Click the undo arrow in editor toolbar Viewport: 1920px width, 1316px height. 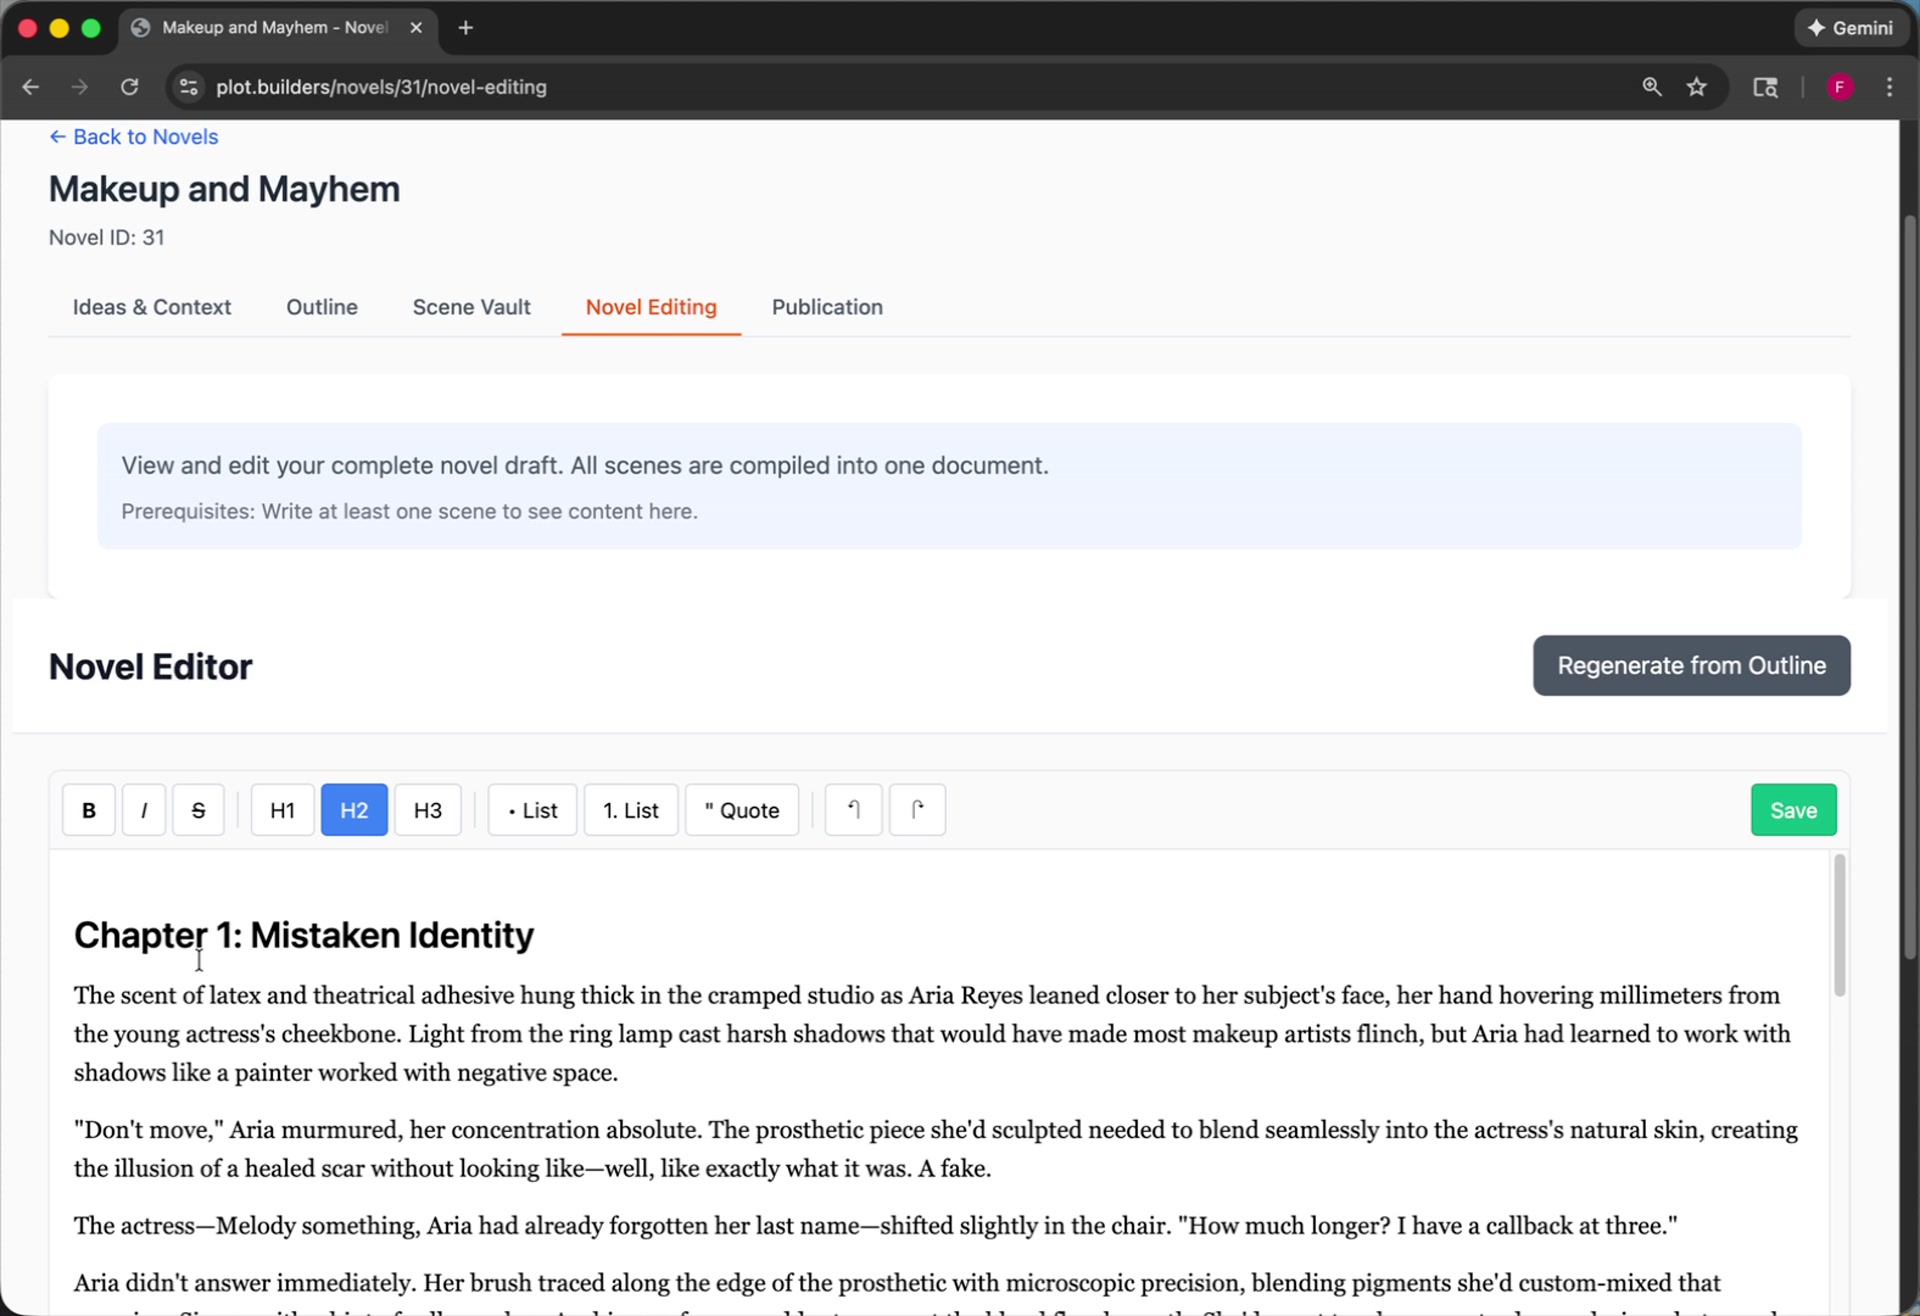click(x=853, y=810)
